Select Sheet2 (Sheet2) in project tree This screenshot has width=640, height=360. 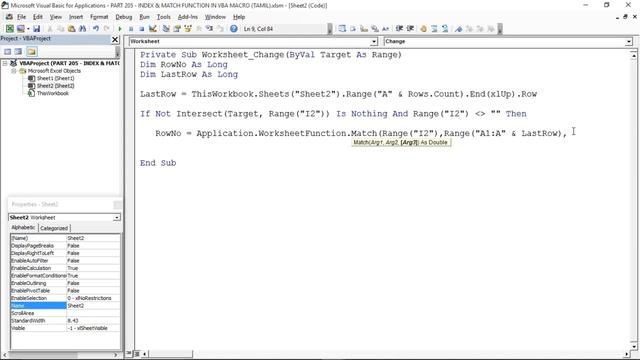(56, 86)
